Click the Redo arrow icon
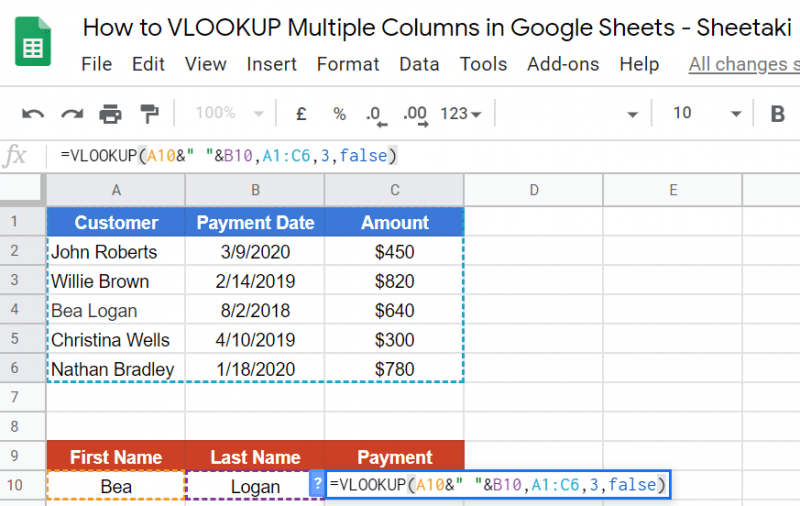 pos(72,114)
